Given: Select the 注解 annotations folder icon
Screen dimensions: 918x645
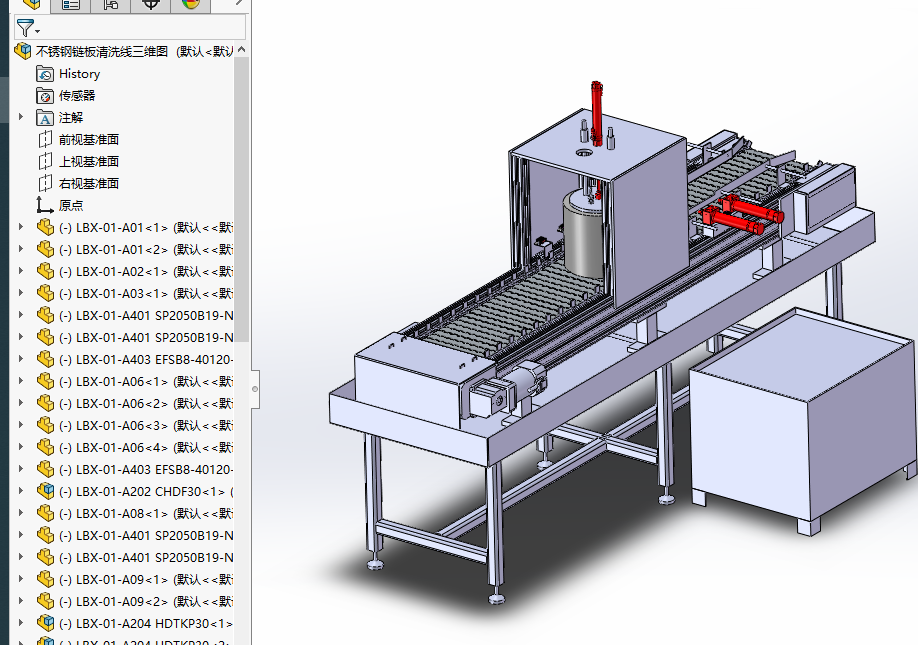Looking at the screenshot, I should (x=45, y=118).
